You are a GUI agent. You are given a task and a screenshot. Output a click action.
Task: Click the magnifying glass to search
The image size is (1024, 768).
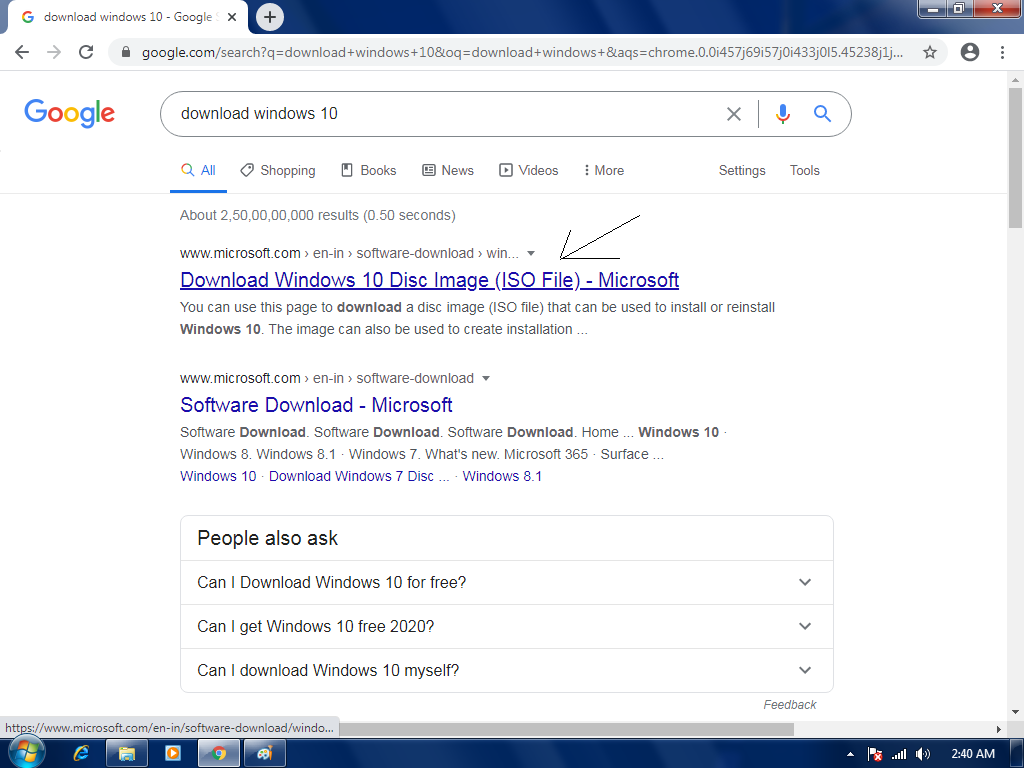tap(822, 114)
